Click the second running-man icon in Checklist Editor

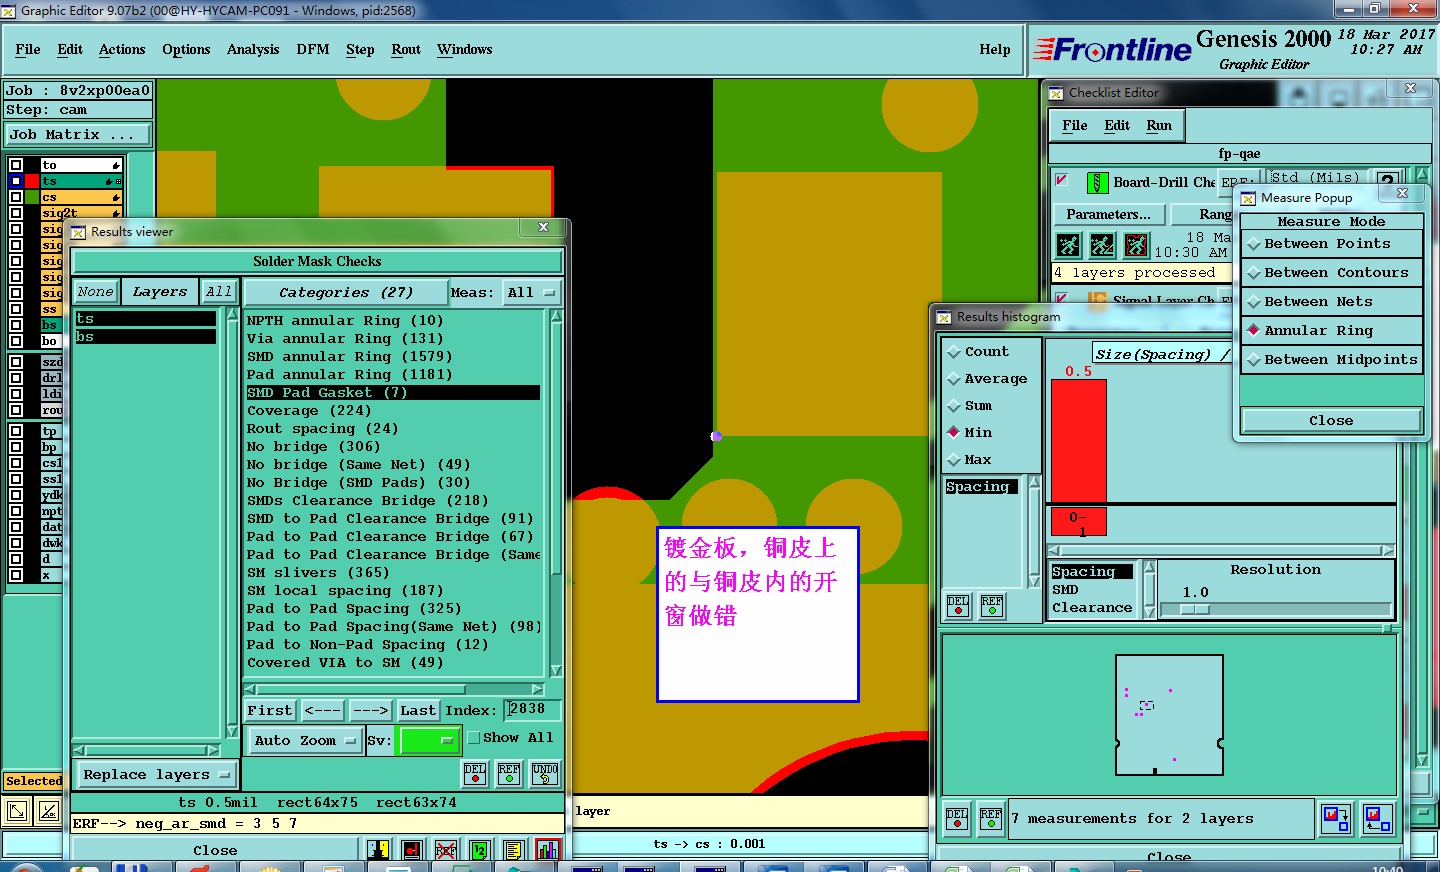click(1102, 245)
